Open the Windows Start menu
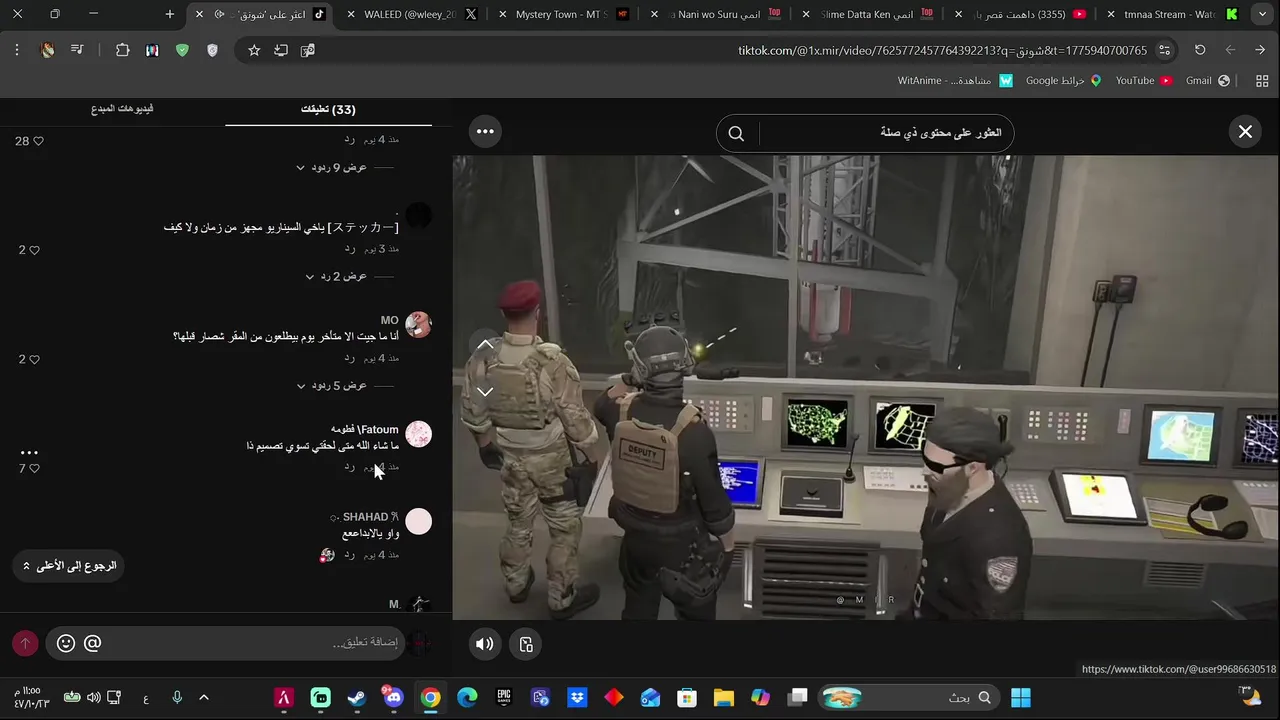This screenshot has width=1280, height=720. point(1021,697)
